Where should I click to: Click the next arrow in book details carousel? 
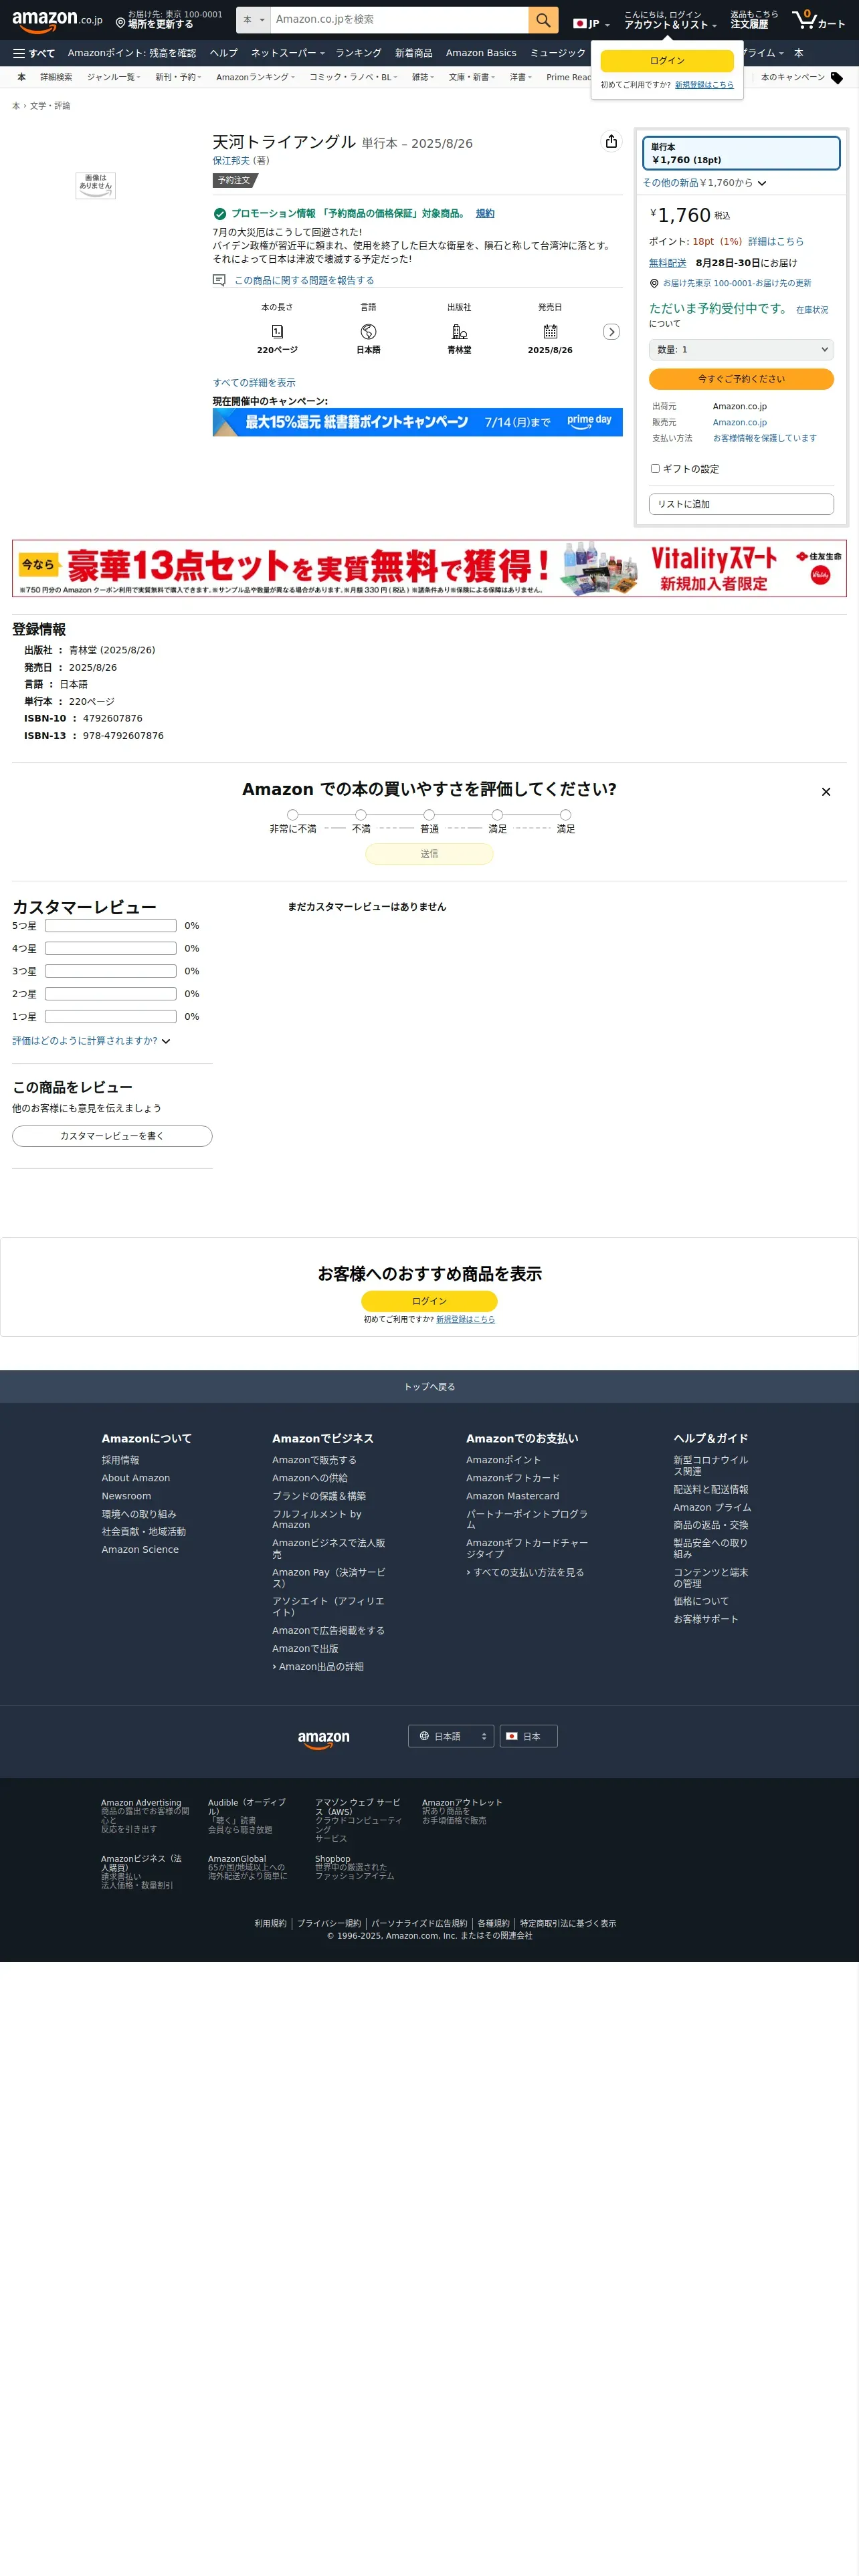pyautogui.click(x=611, y=332)
